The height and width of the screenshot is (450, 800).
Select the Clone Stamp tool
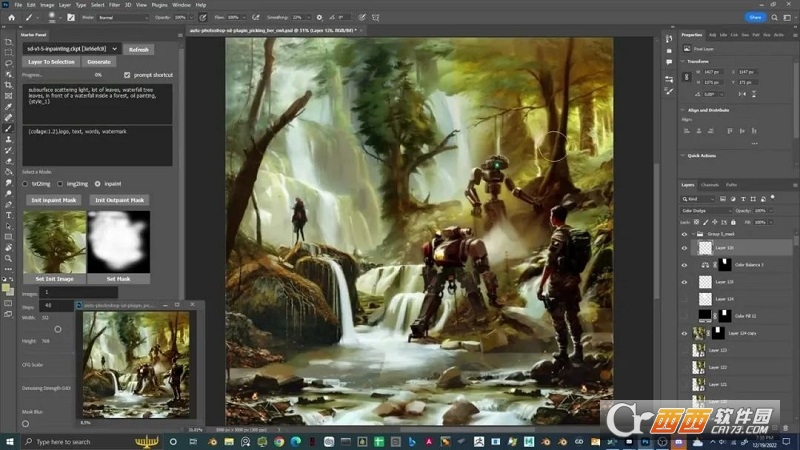tap(8, 139)
